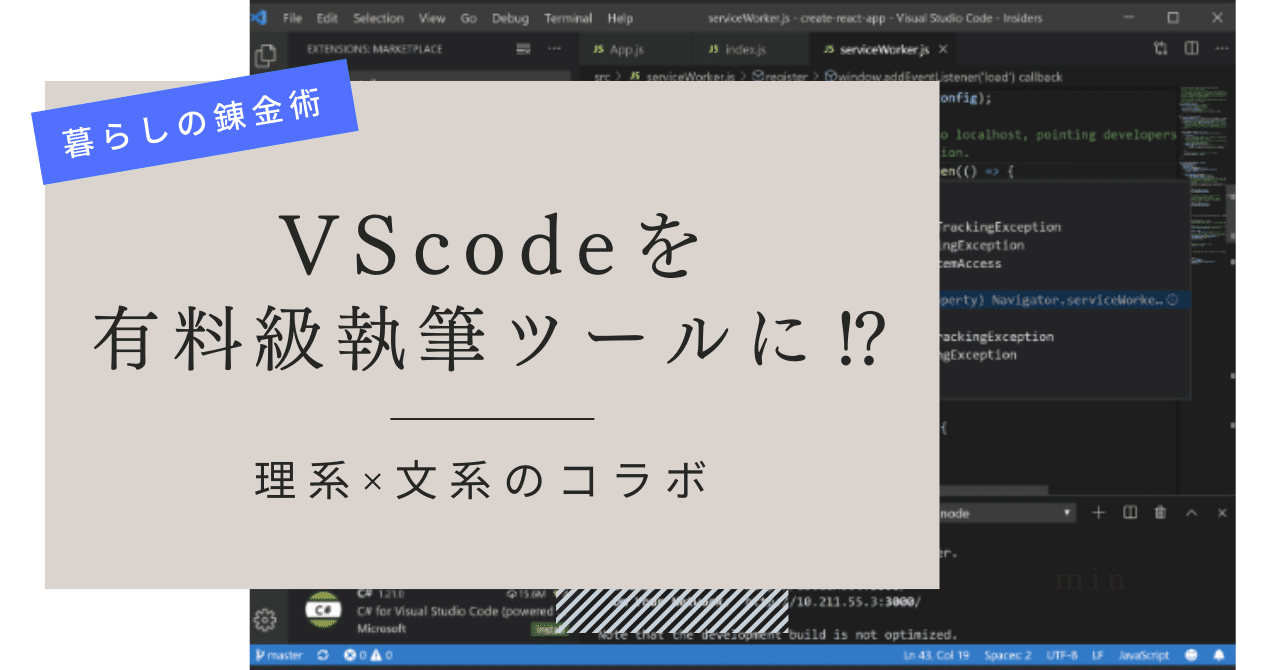
Task: Toggle panel maximize with the chevron icon
Action: [1190, 513]
